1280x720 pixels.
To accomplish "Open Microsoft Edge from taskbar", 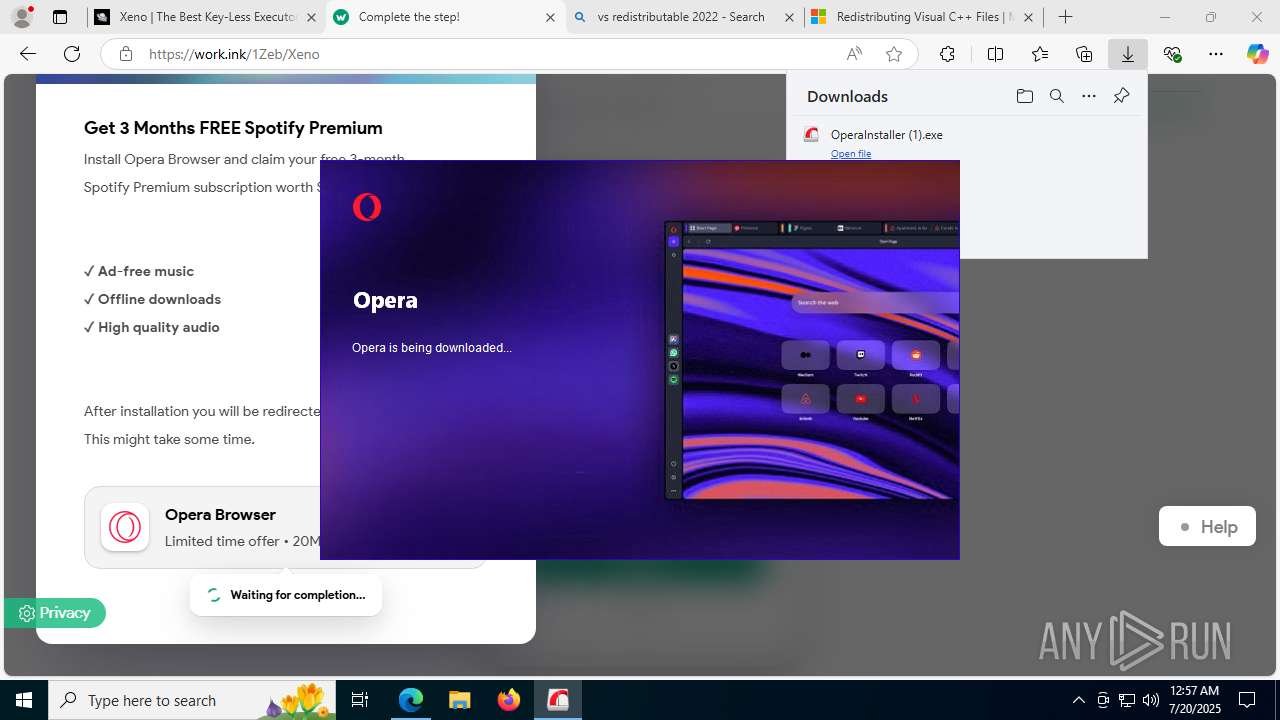I will (x=411, y=700).
